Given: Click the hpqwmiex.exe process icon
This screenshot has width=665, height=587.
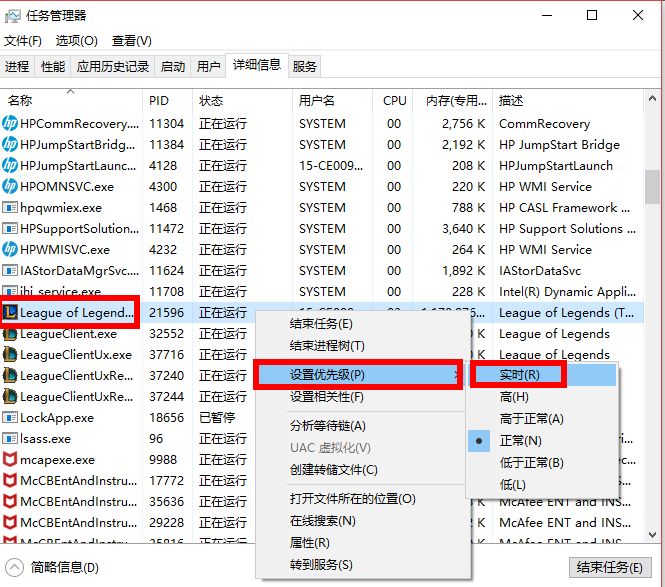Looking at the screenshot, I should tap(10, 207).
